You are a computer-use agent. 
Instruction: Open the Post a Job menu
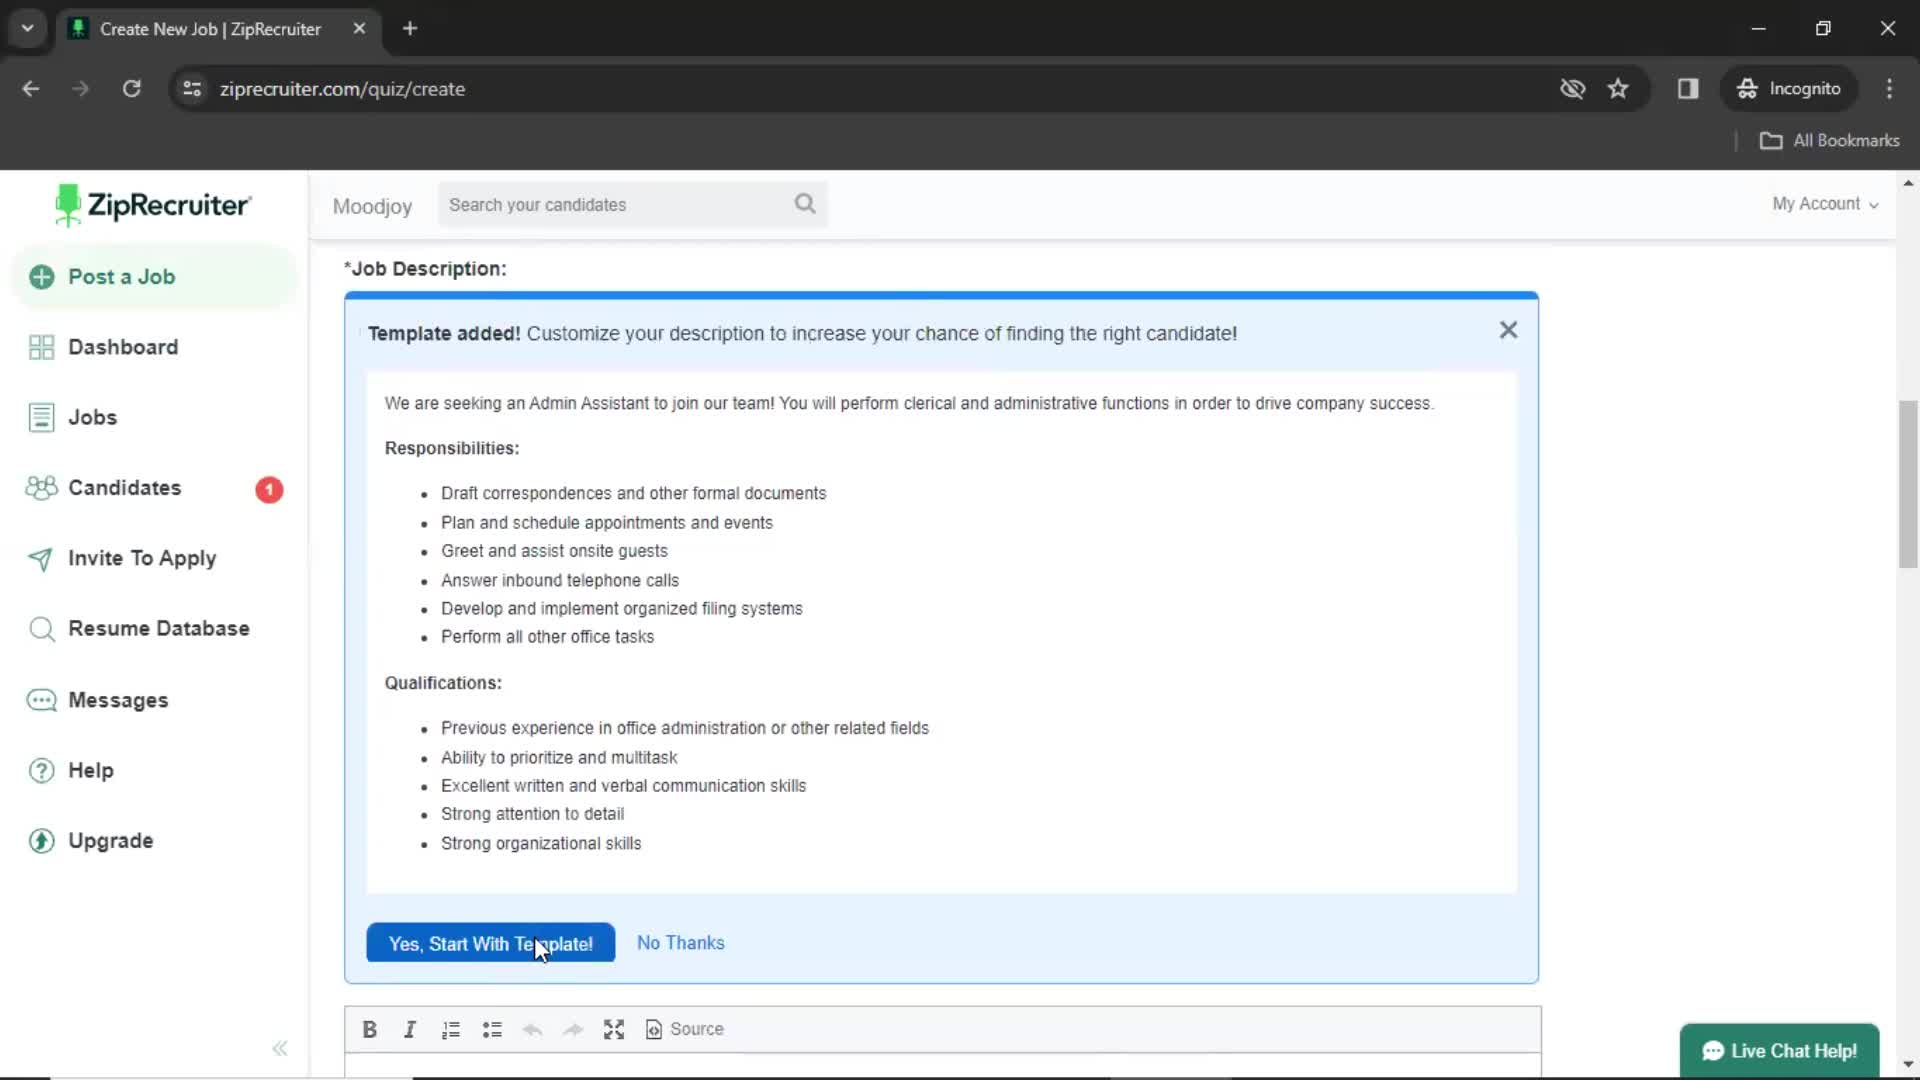click(x=121, y=277)
